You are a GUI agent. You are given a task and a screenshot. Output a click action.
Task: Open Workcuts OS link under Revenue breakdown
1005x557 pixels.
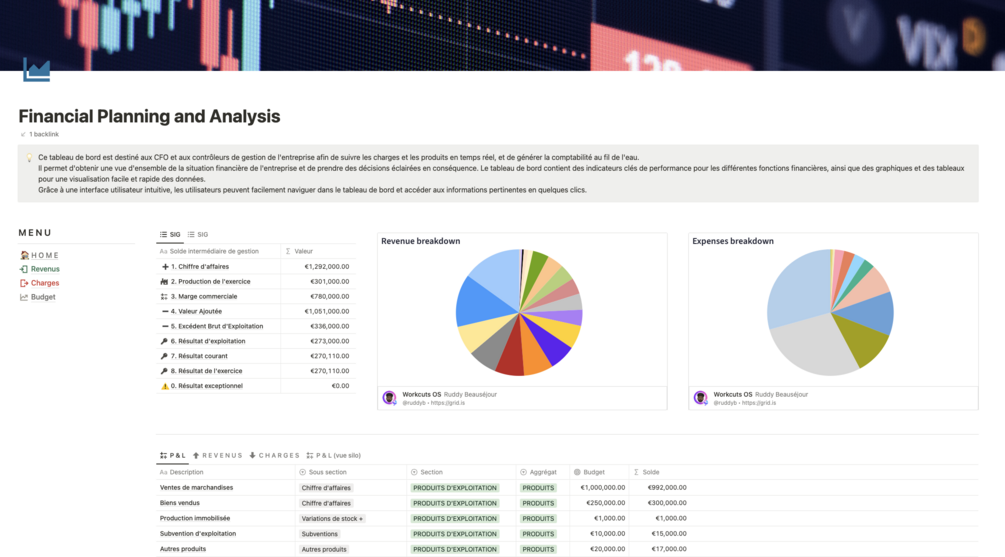[x=421, y=394]
